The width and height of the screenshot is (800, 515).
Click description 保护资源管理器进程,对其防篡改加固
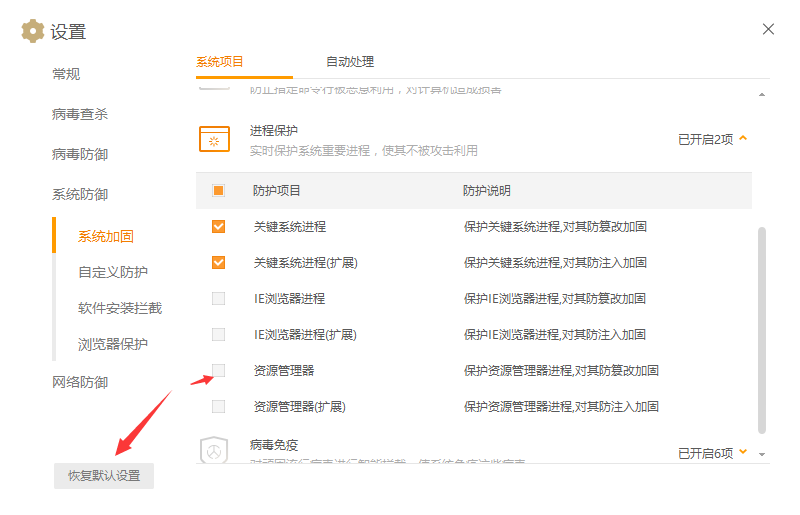pos(561,371)
